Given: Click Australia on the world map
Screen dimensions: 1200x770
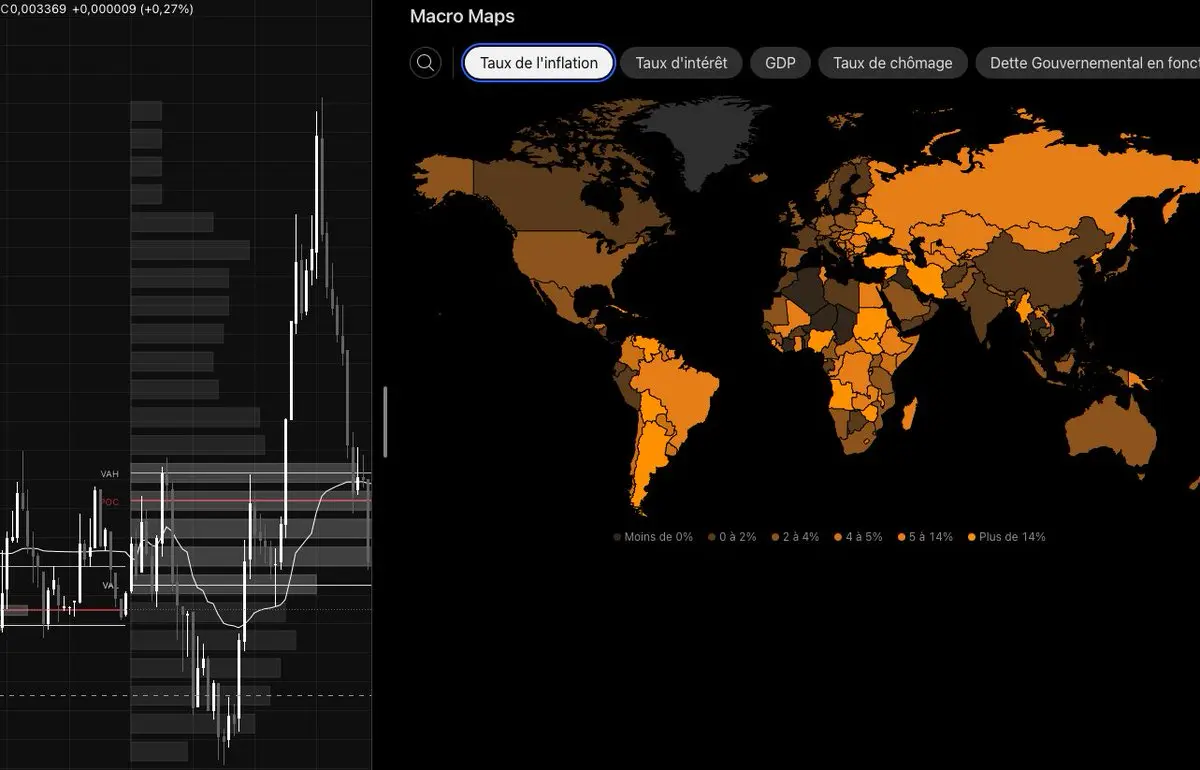Looking at the screenshot, I should click(1112, 430).
